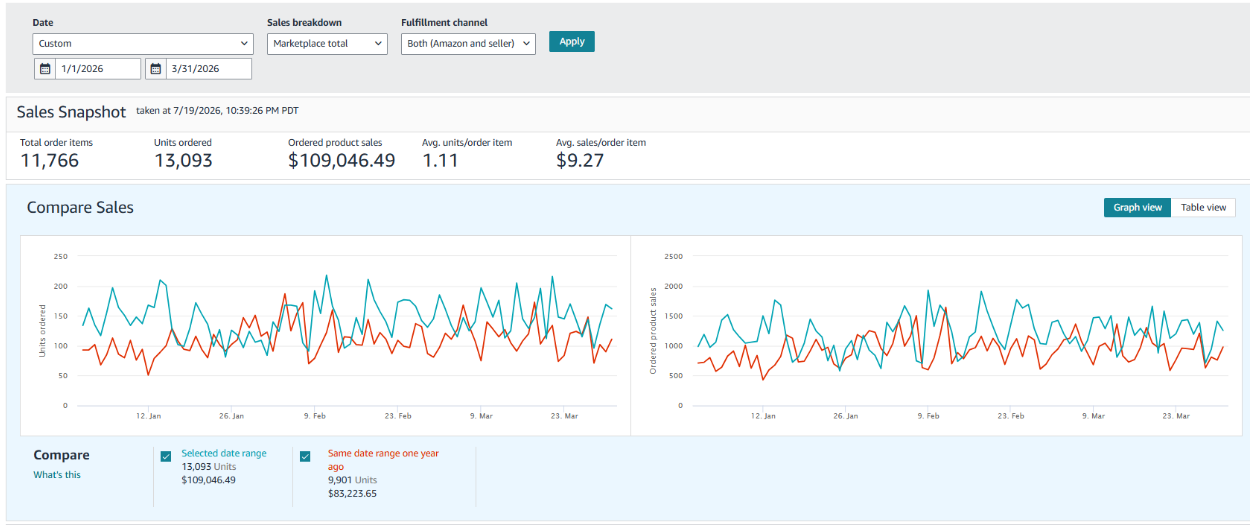Open the start date calendar icon
The height and width of the screenshot is (531, 1258).
pos(45,69)
